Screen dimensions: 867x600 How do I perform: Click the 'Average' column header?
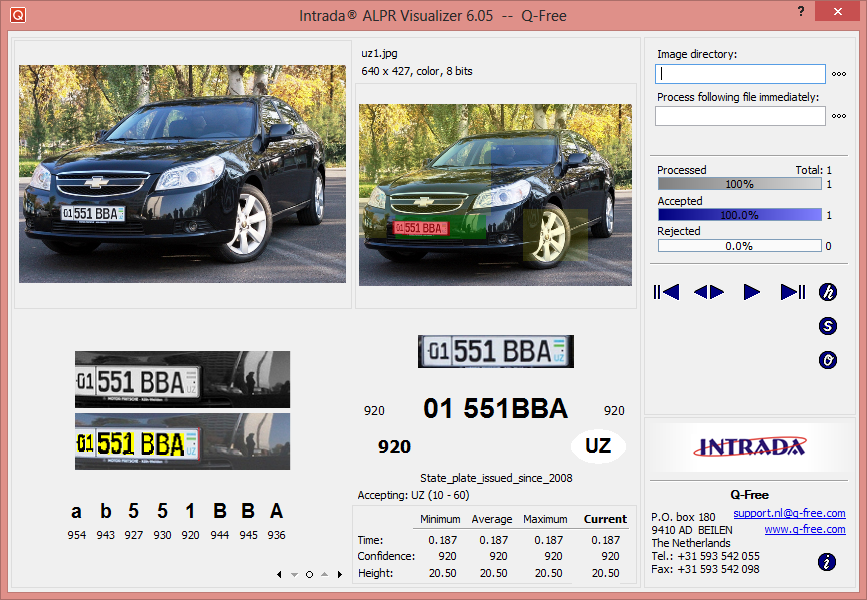(x=492, y=519)
